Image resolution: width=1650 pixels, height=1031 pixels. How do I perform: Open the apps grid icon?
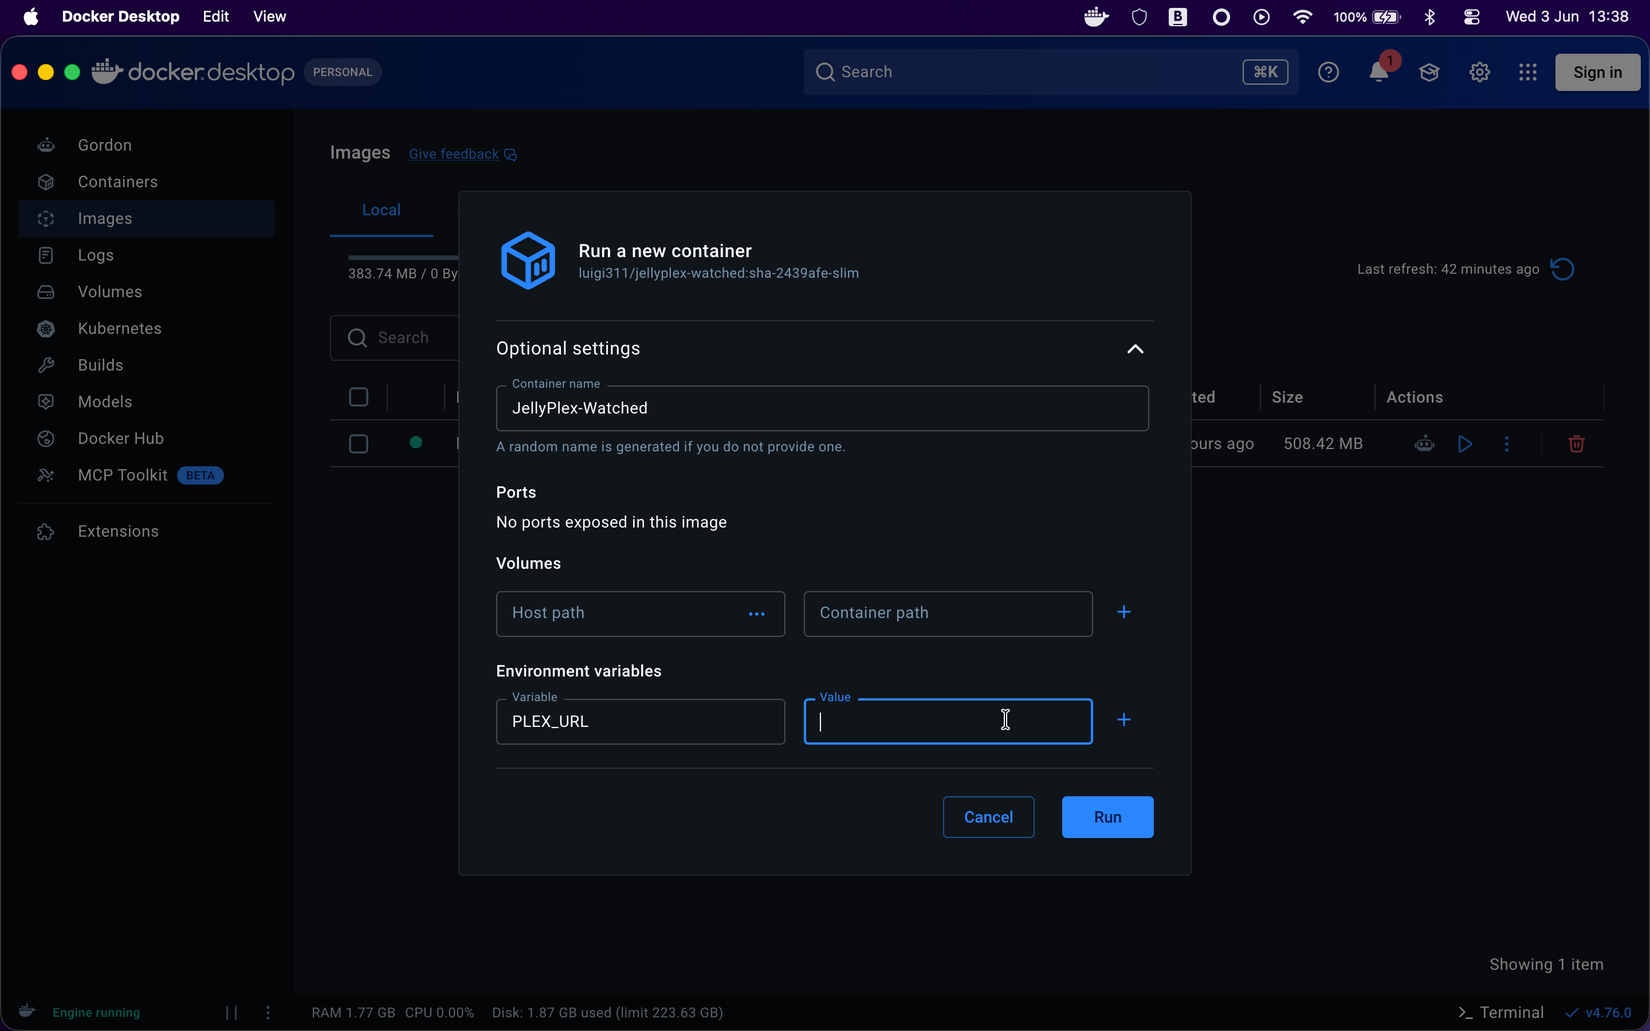tap(1527, 72)
